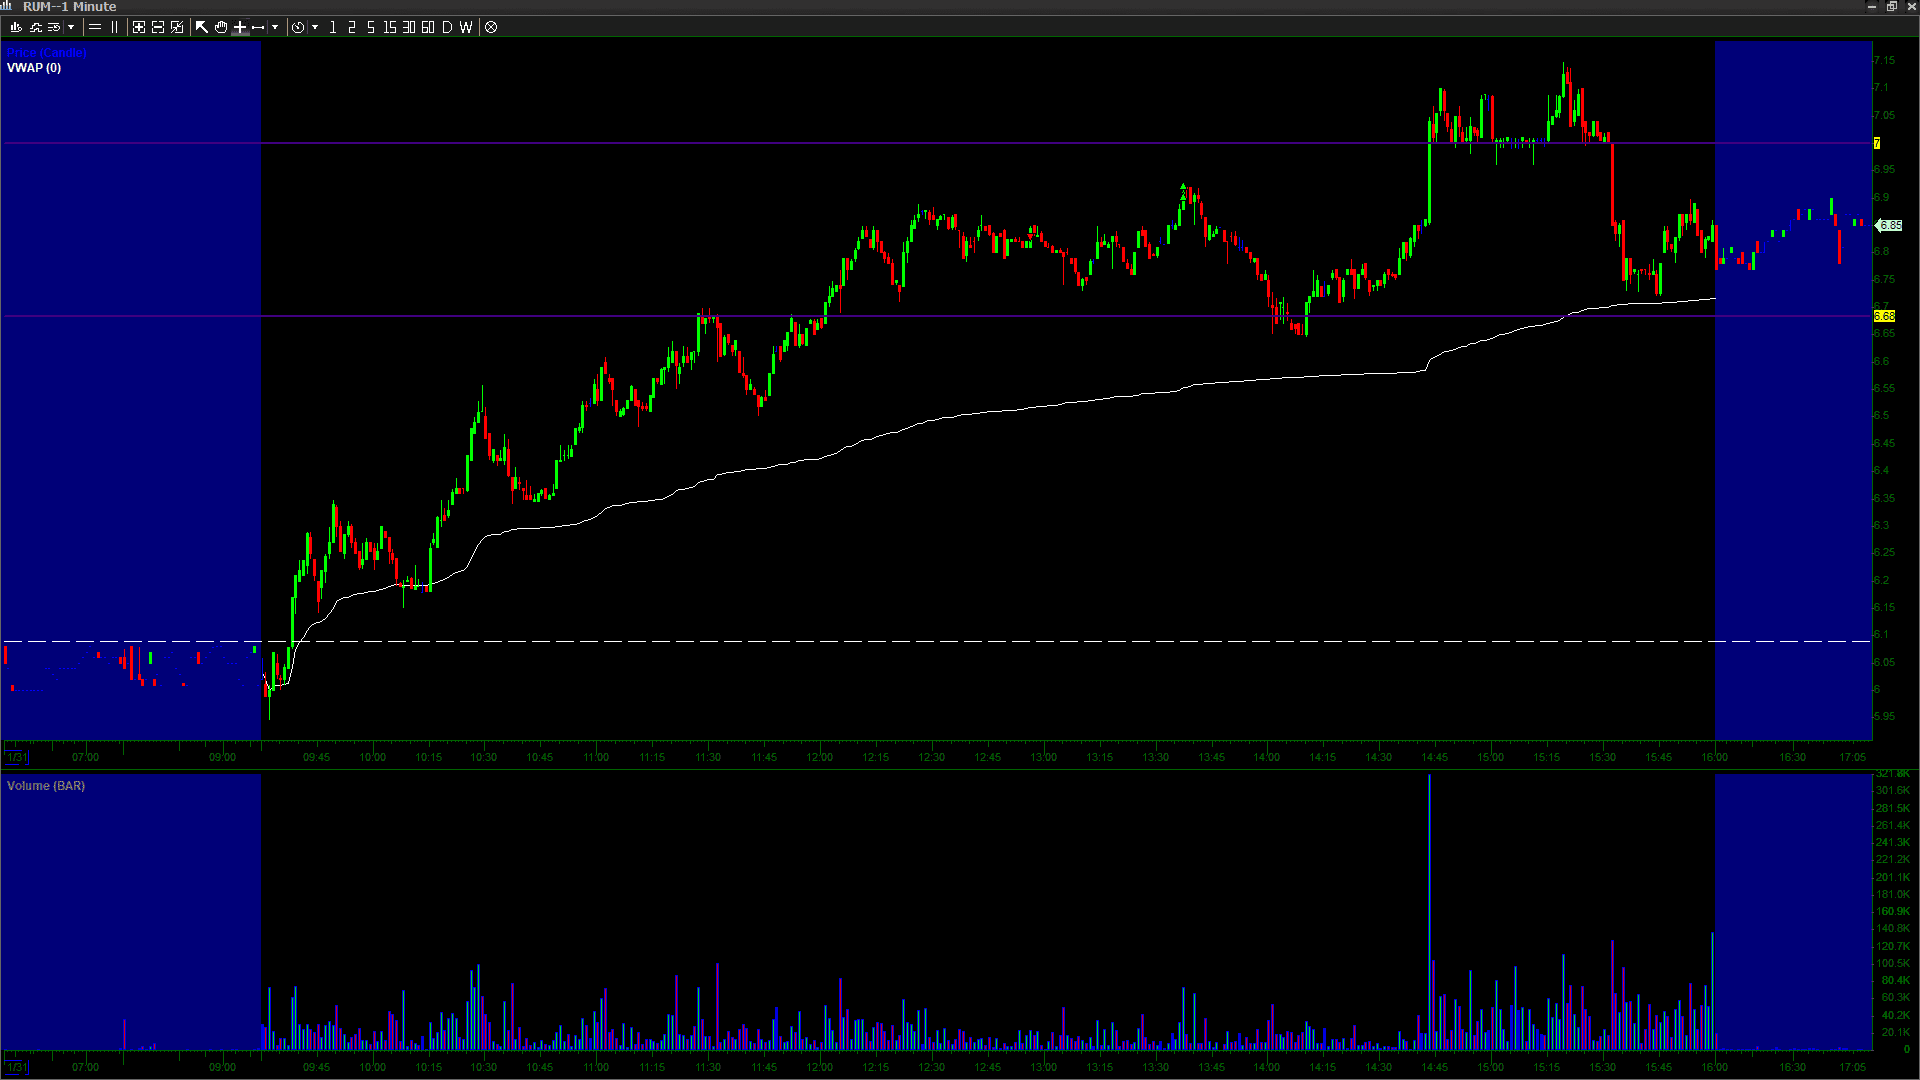Click the yellow 6.68 price level marker

(x=1884, y=316)
